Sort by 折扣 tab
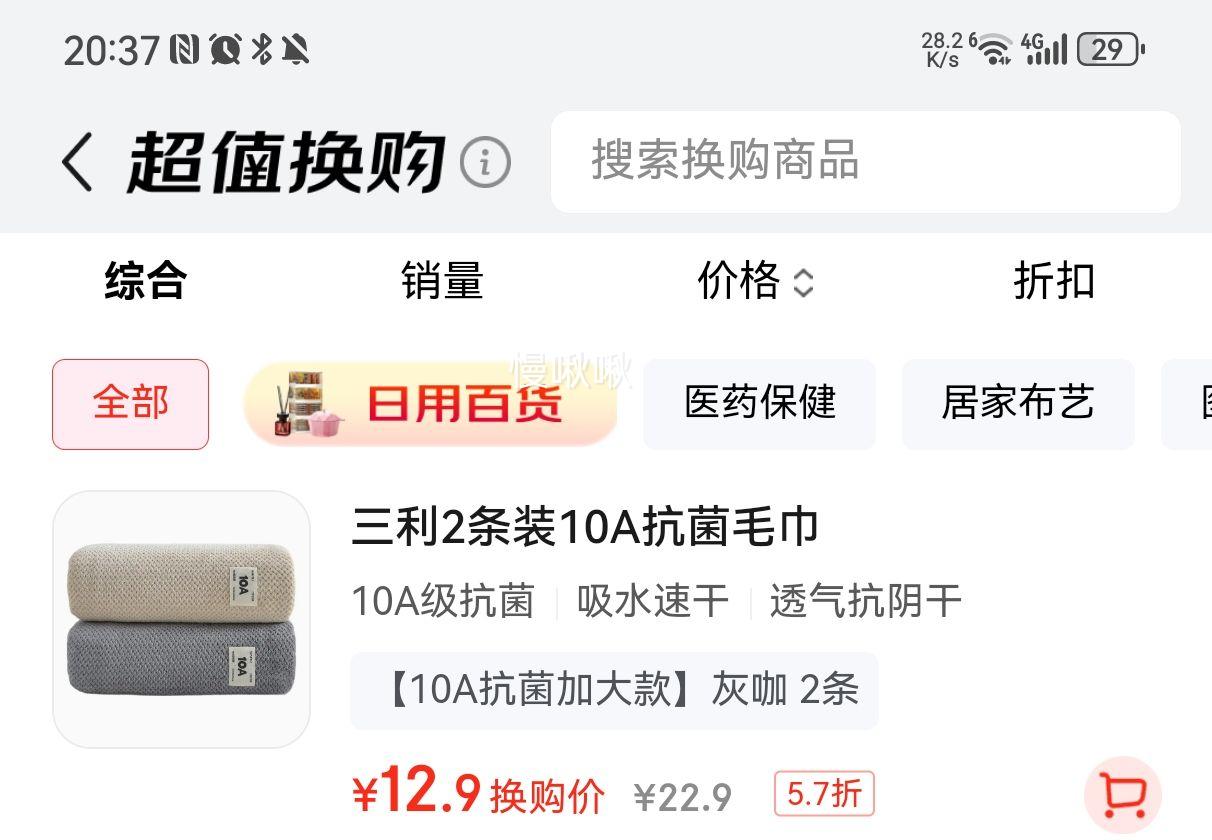Image resolution: width=1212 pixels, height=840 pixels. pos(1054,281)
